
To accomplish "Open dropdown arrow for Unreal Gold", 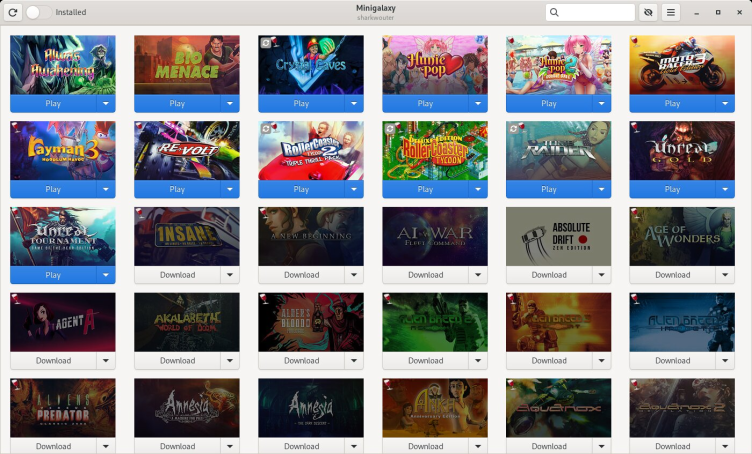I will [725, 189].
